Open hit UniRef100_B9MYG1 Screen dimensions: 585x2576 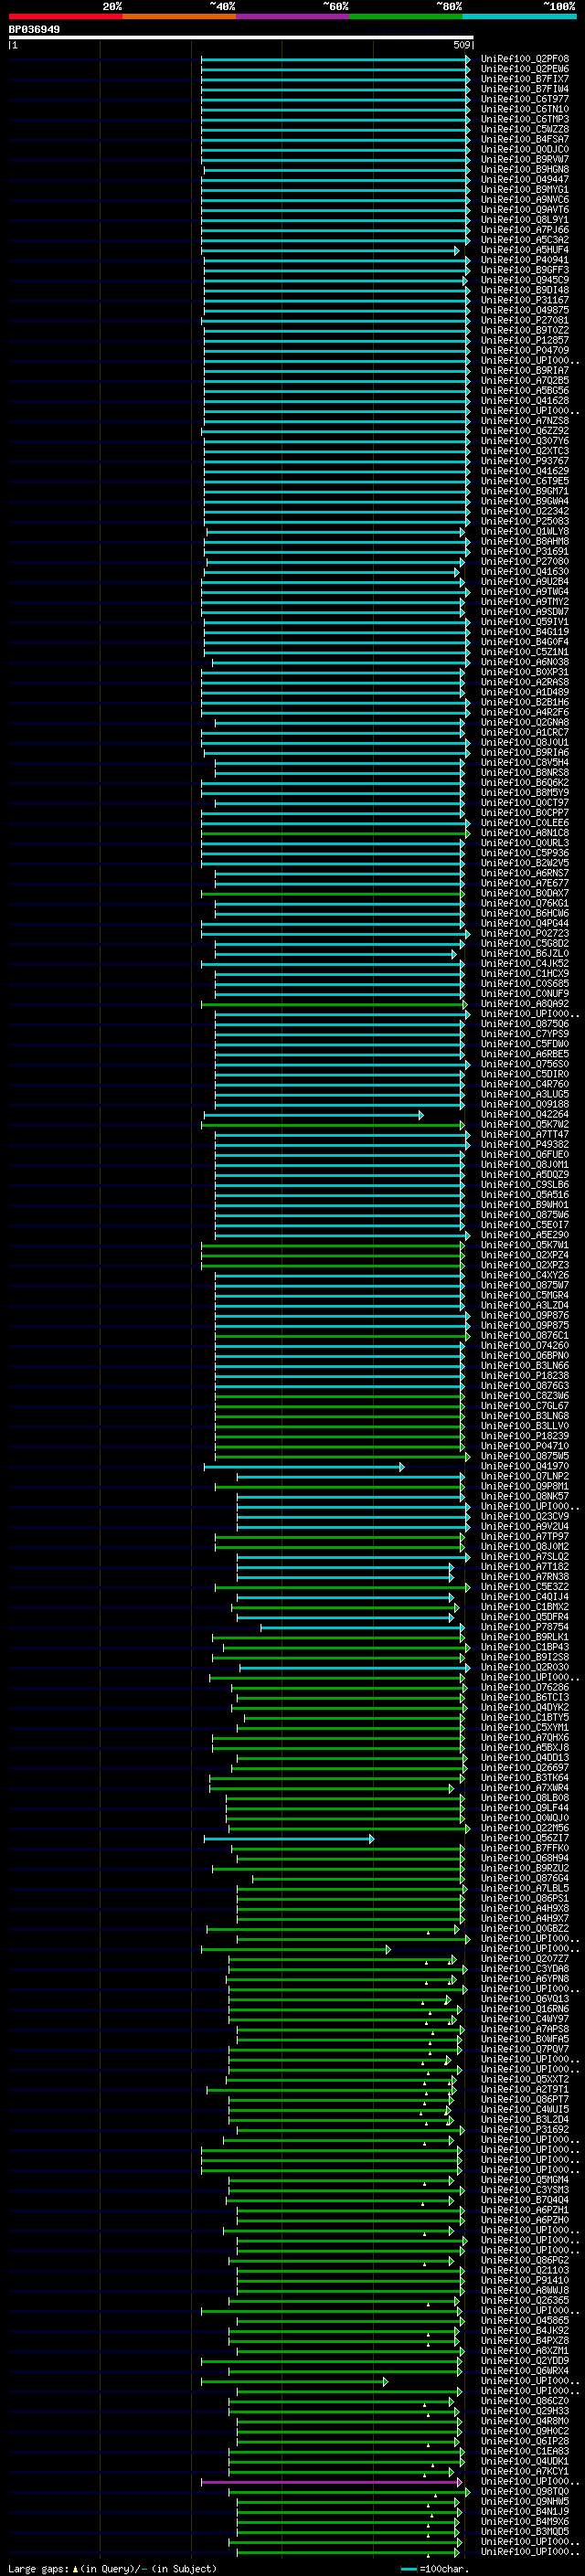point(525,189)
